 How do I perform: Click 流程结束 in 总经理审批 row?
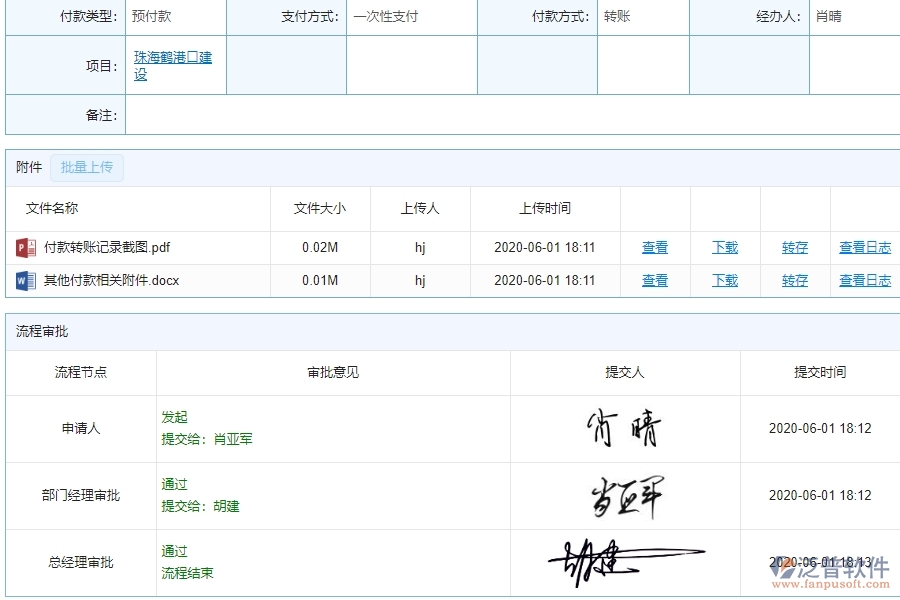(186, 573)
